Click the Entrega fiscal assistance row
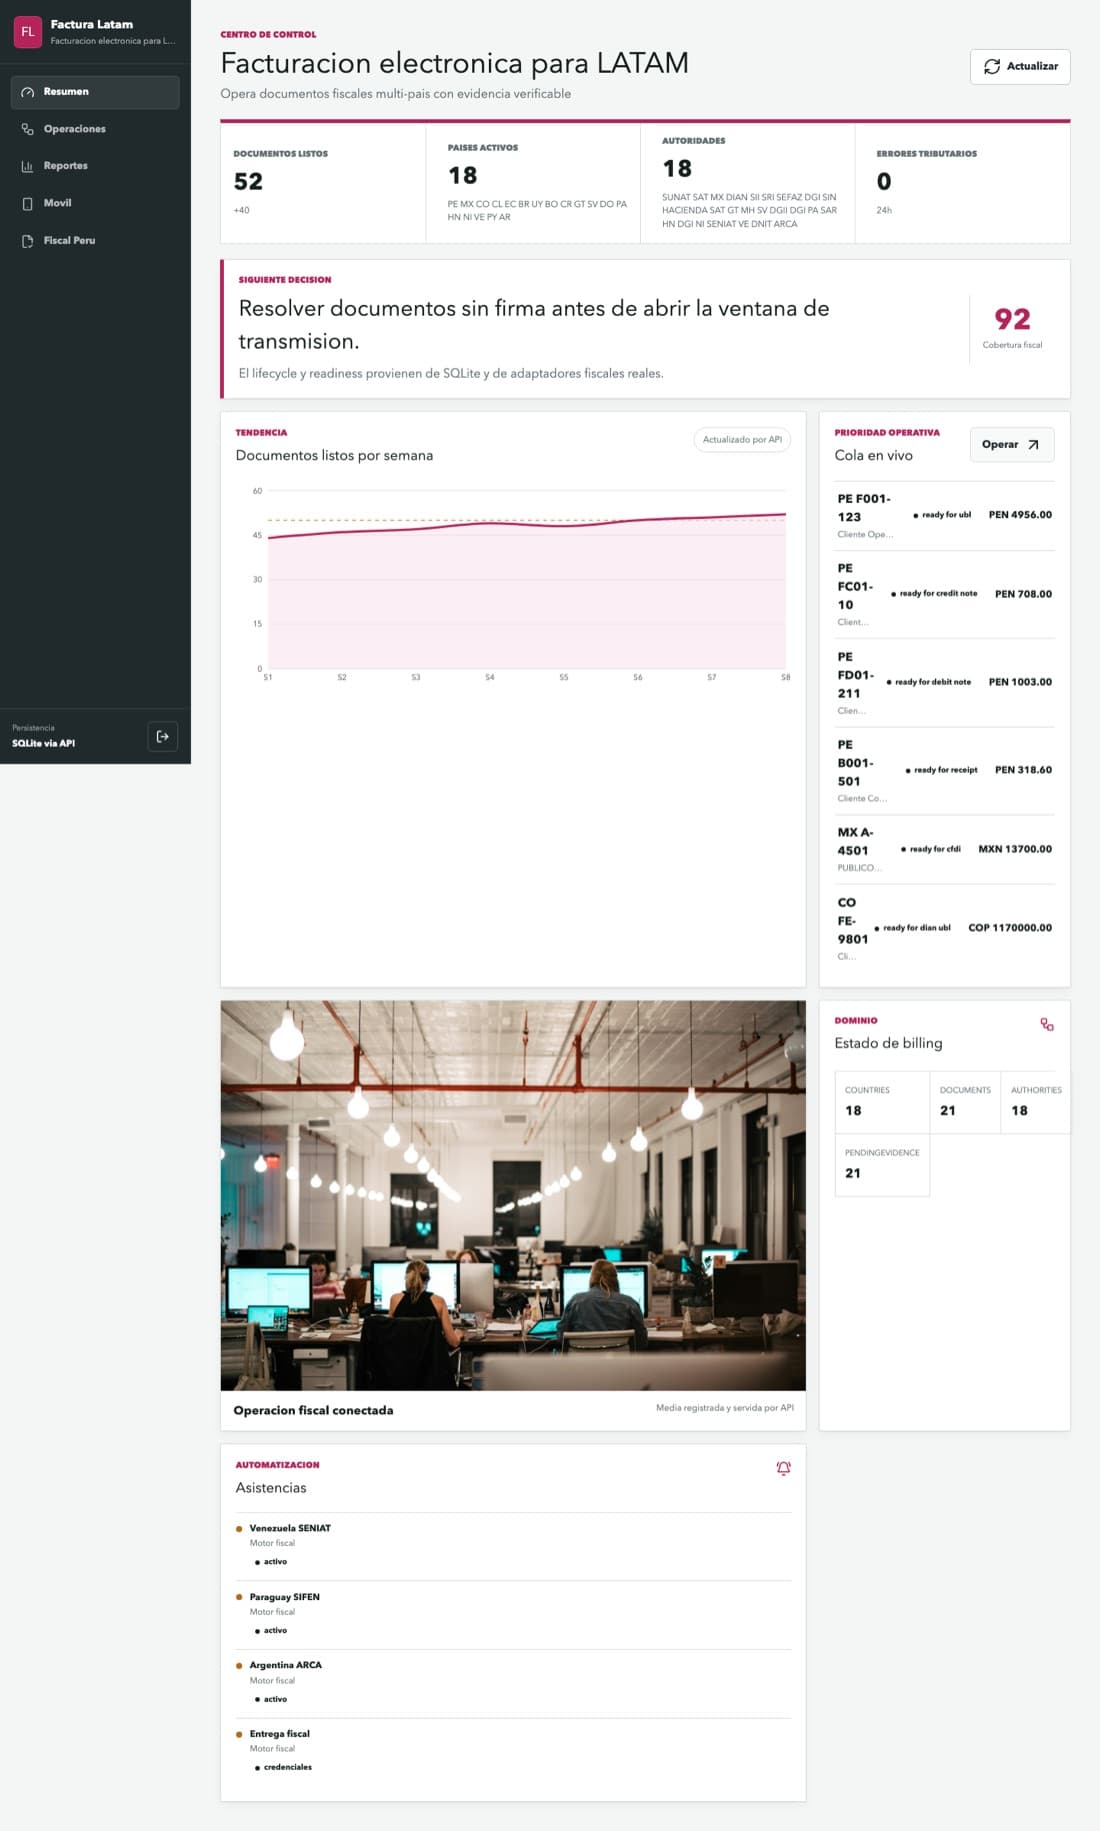The height and width of the screenshot is (1831, 1100). 513,1752
